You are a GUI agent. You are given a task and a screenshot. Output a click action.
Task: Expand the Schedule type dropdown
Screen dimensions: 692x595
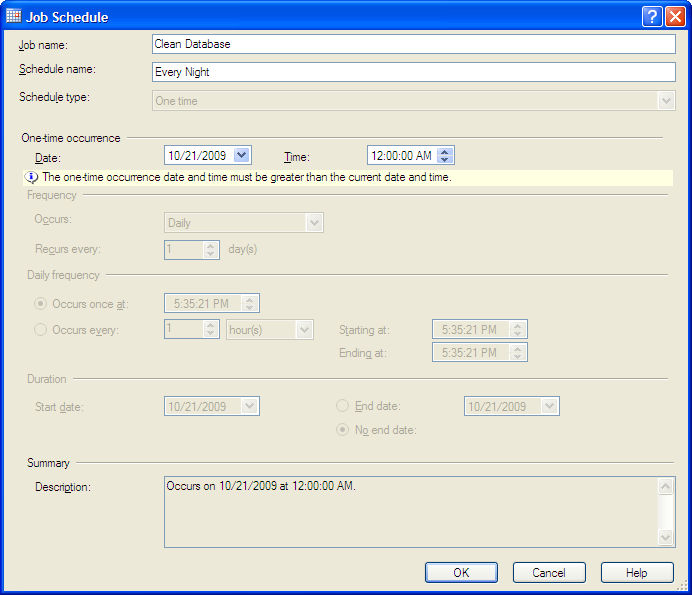click(x=666, y=100)
